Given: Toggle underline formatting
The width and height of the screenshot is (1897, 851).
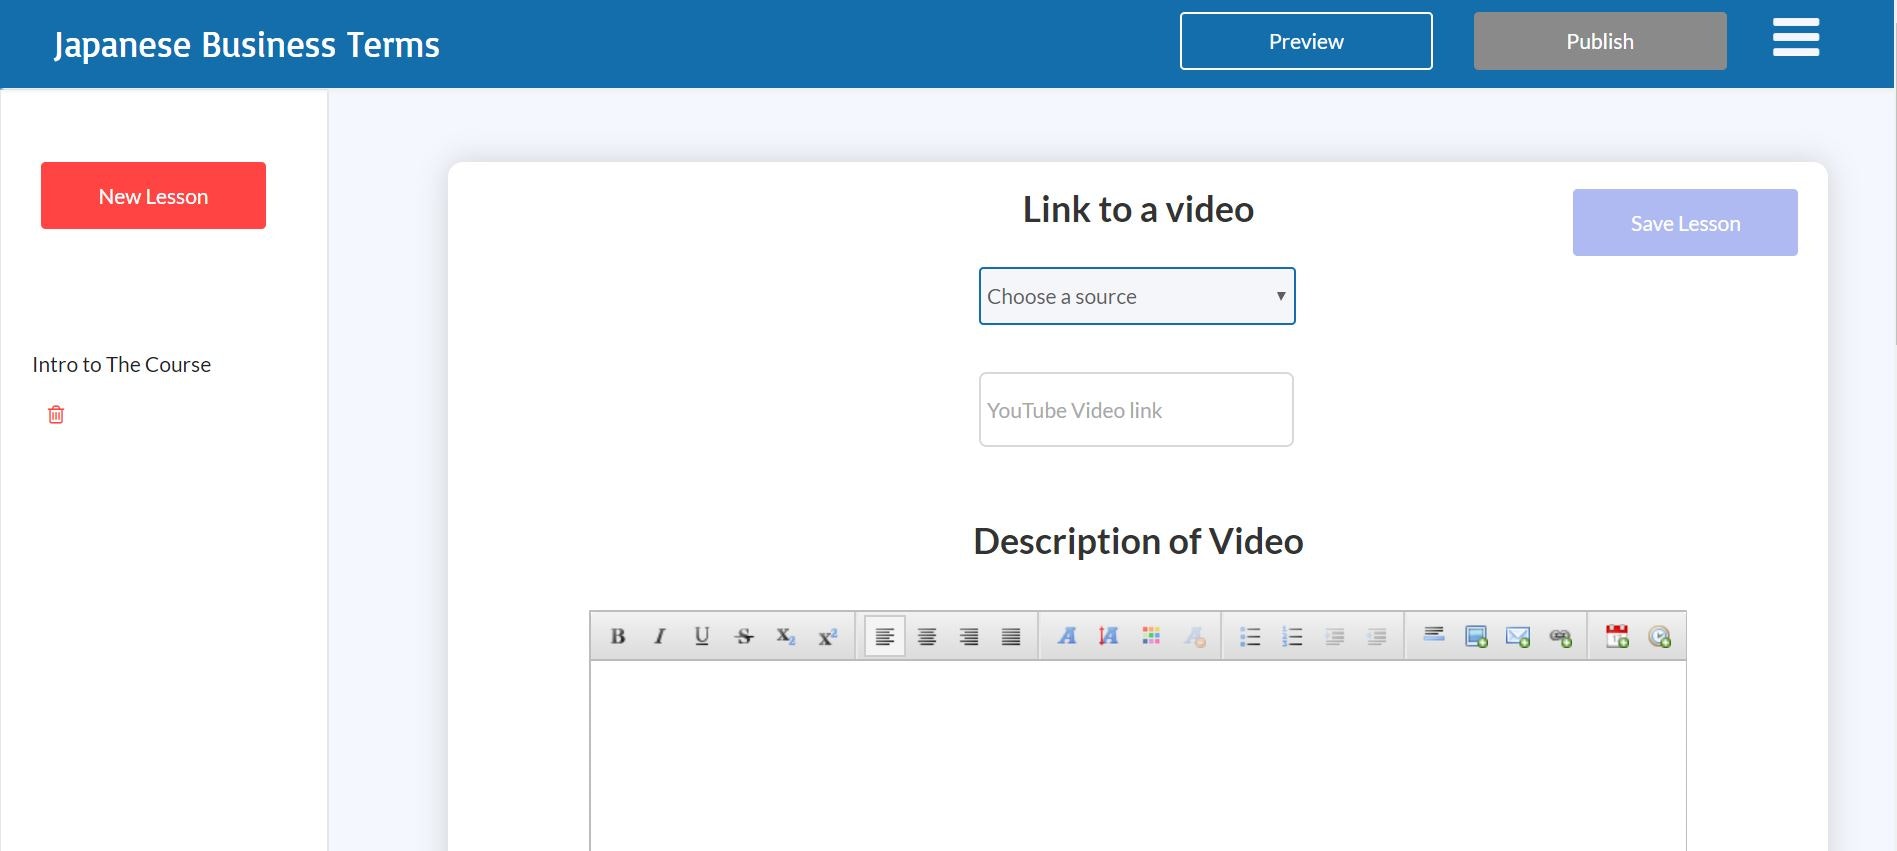Looking at the screenshot, I should (702, 636).
